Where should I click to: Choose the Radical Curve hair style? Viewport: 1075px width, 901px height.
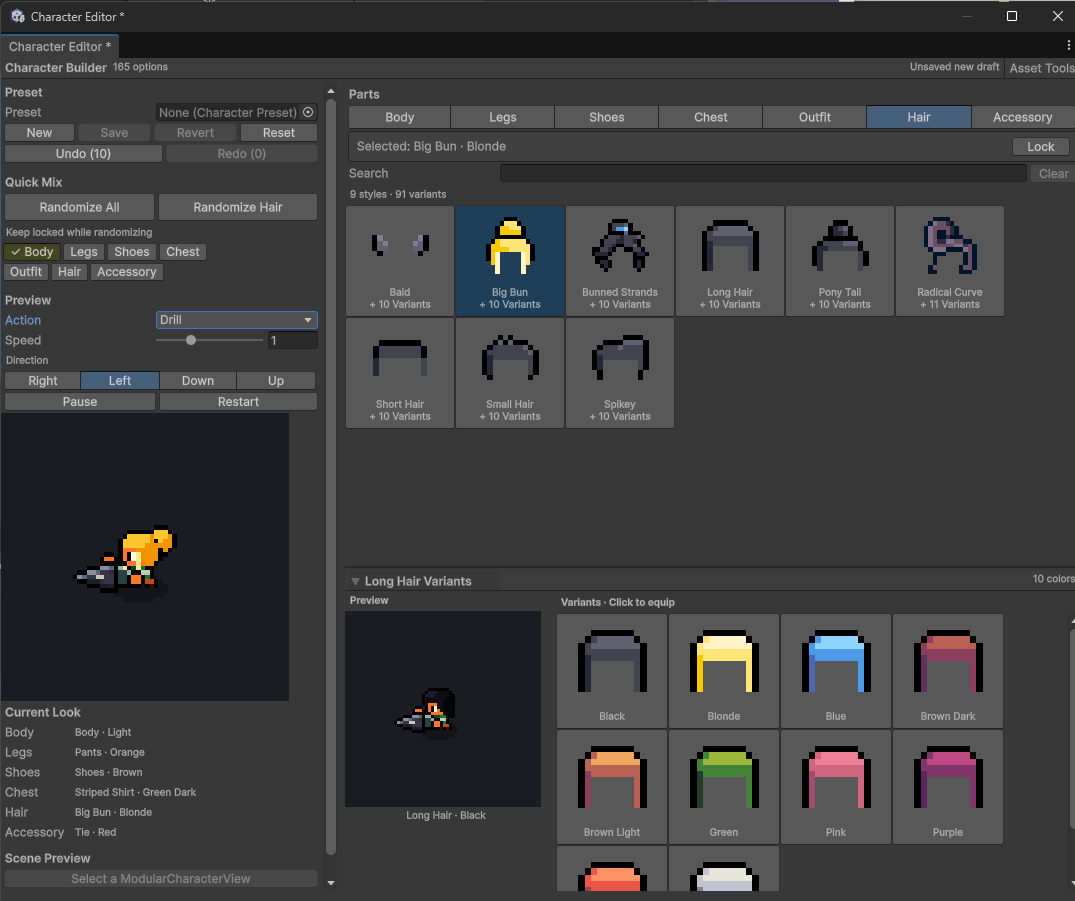pos(950,261)
